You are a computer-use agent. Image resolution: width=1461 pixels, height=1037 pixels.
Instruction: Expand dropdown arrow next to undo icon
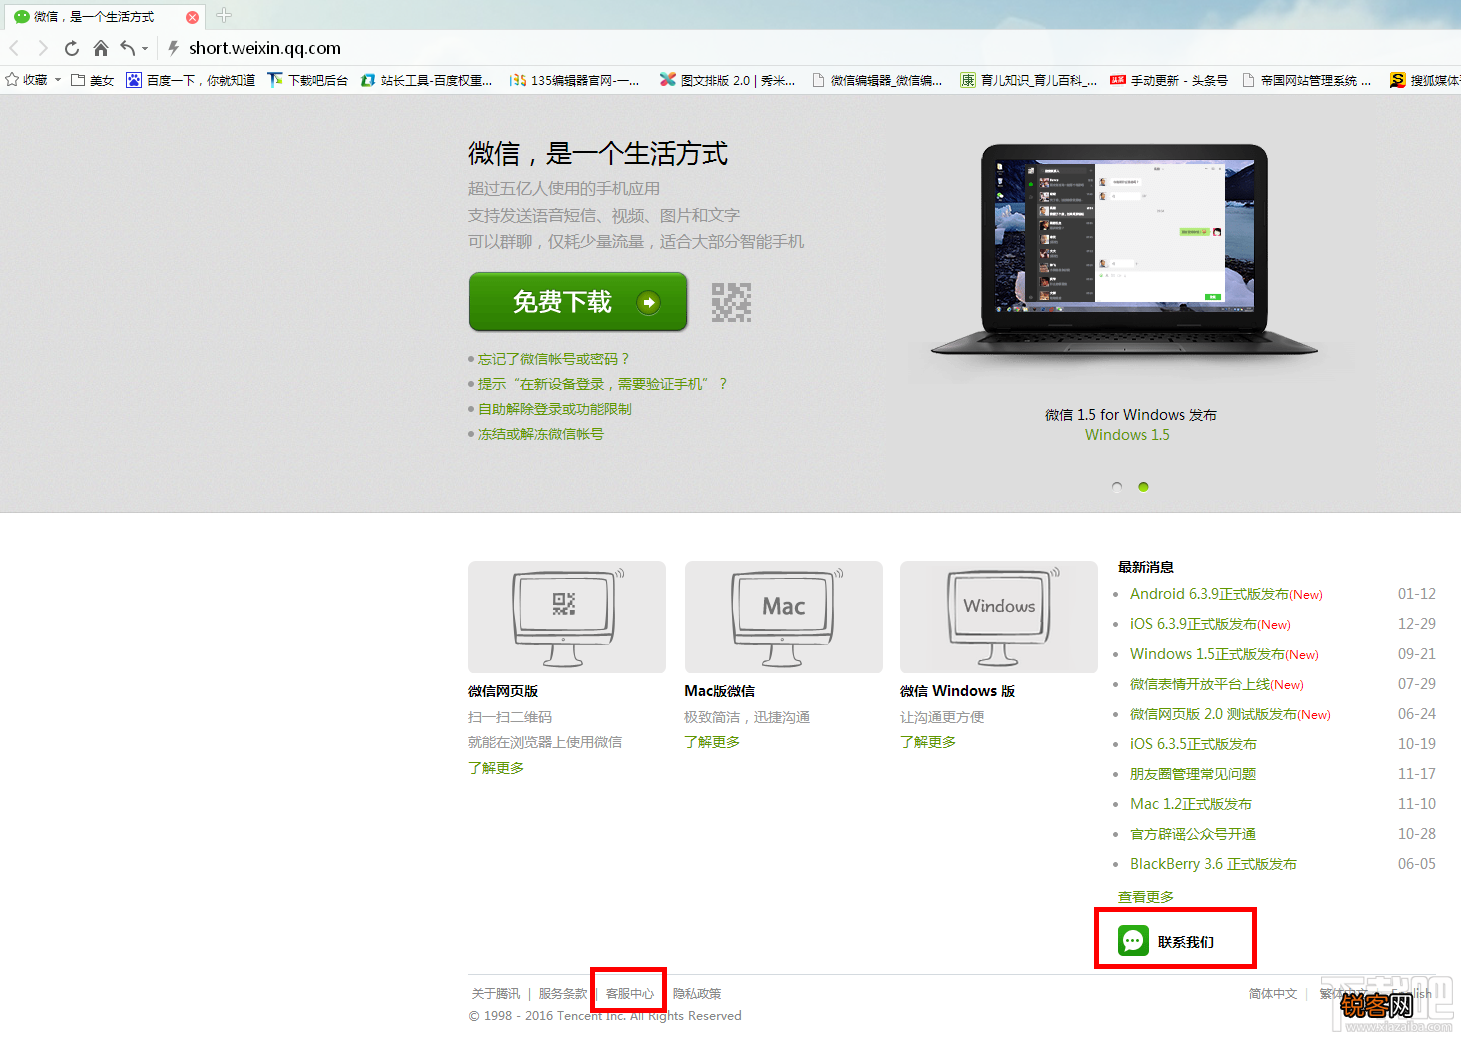point(145,48)
